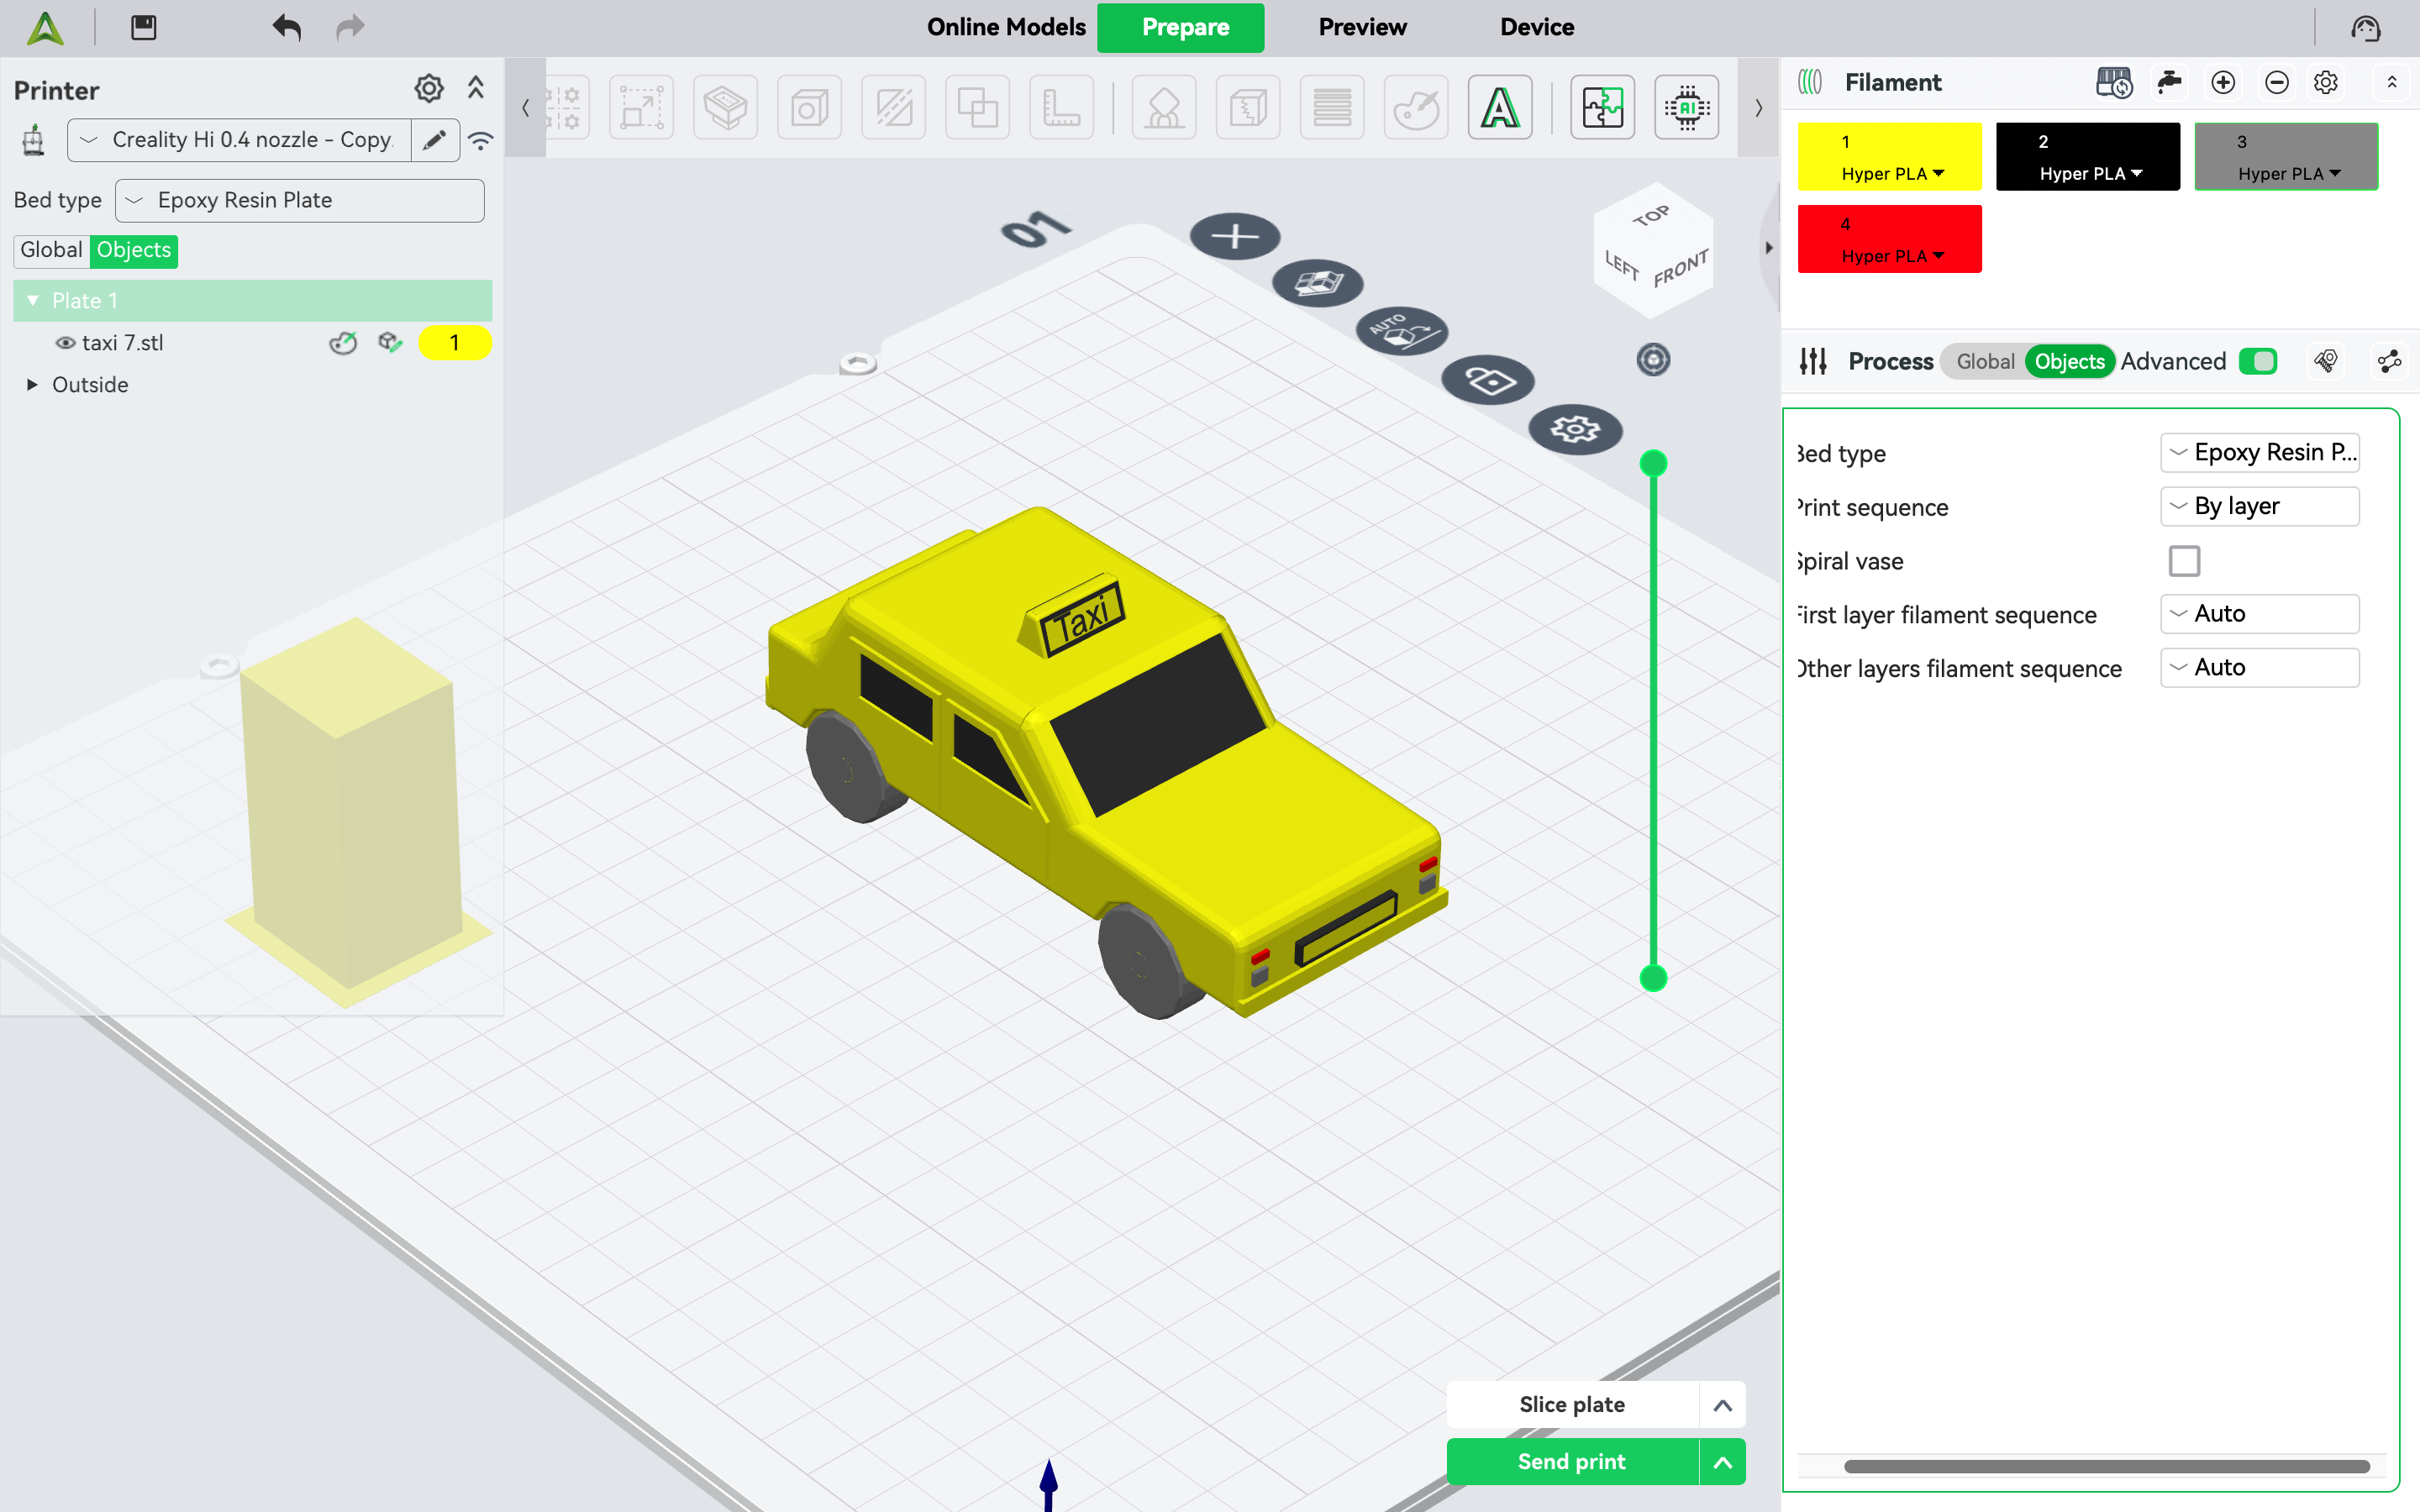Switch to the Preview tab
This screenshot has width=2420, height=1512.
tap(1362, 27)
